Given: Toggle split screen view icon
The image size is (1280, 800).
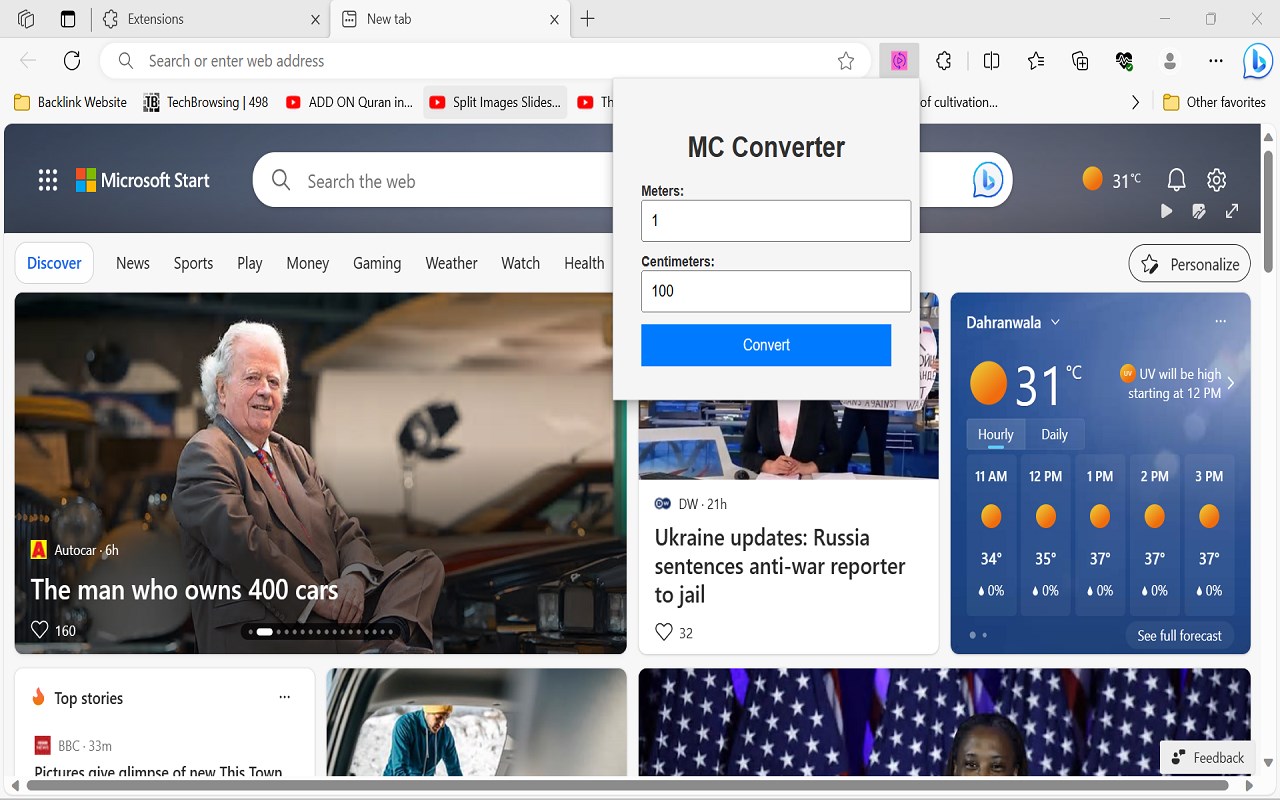Looking at the screenshot, I should pos(992,61).
